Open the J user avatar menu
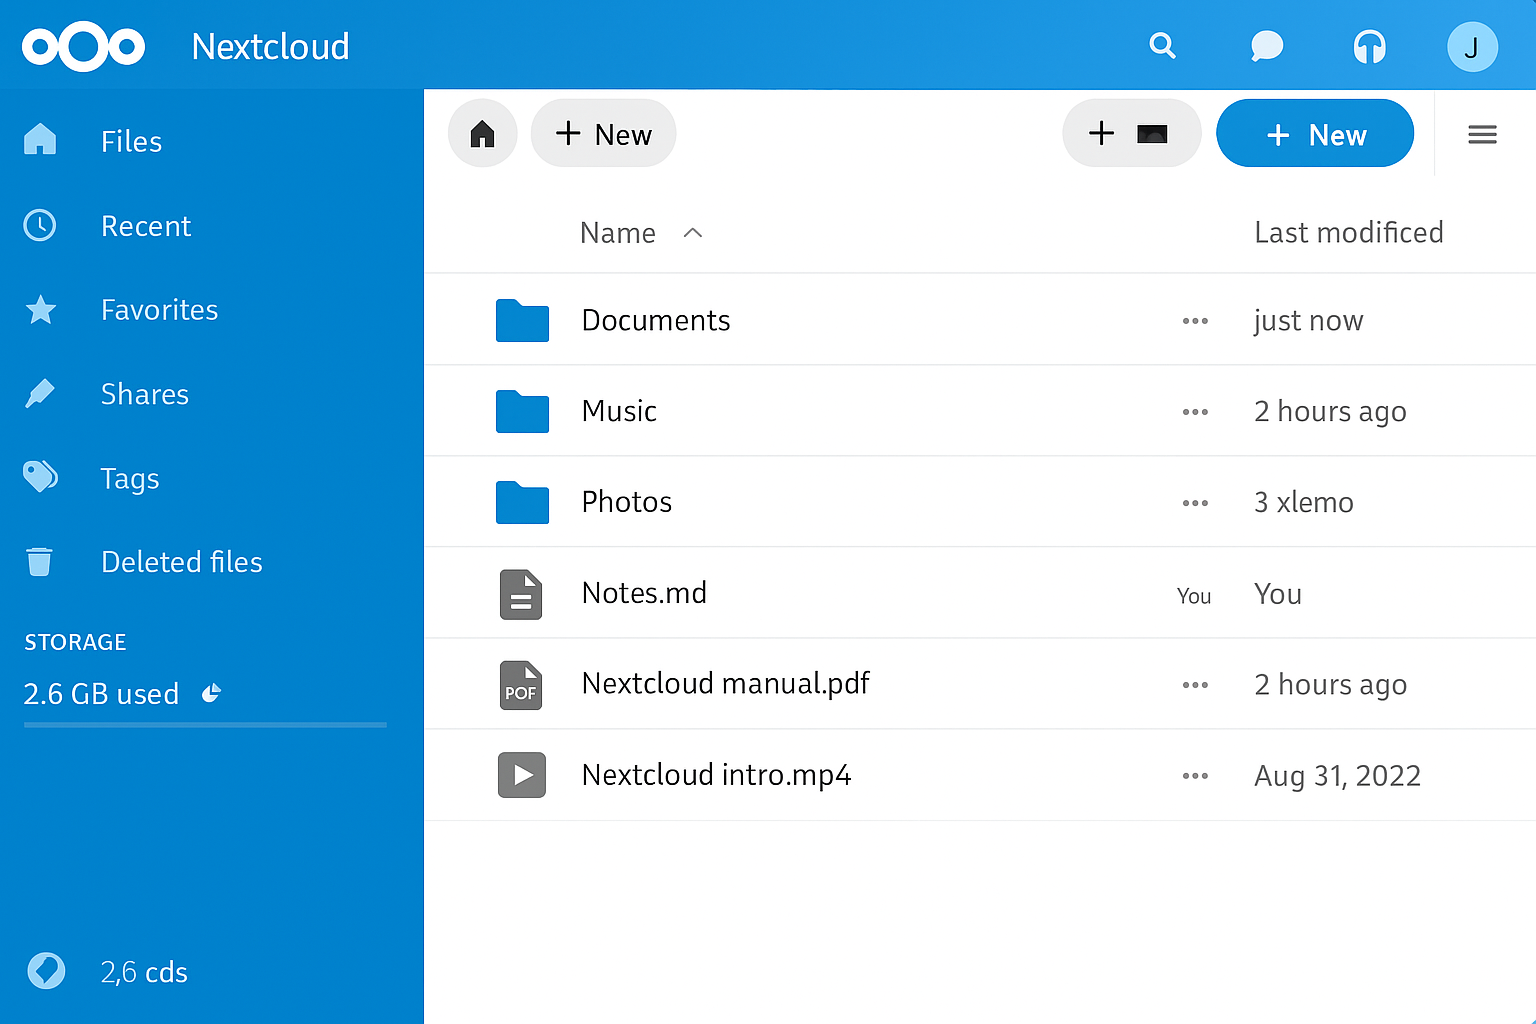This screenshot has height=1024, width=1536. tap(1472, 46)
